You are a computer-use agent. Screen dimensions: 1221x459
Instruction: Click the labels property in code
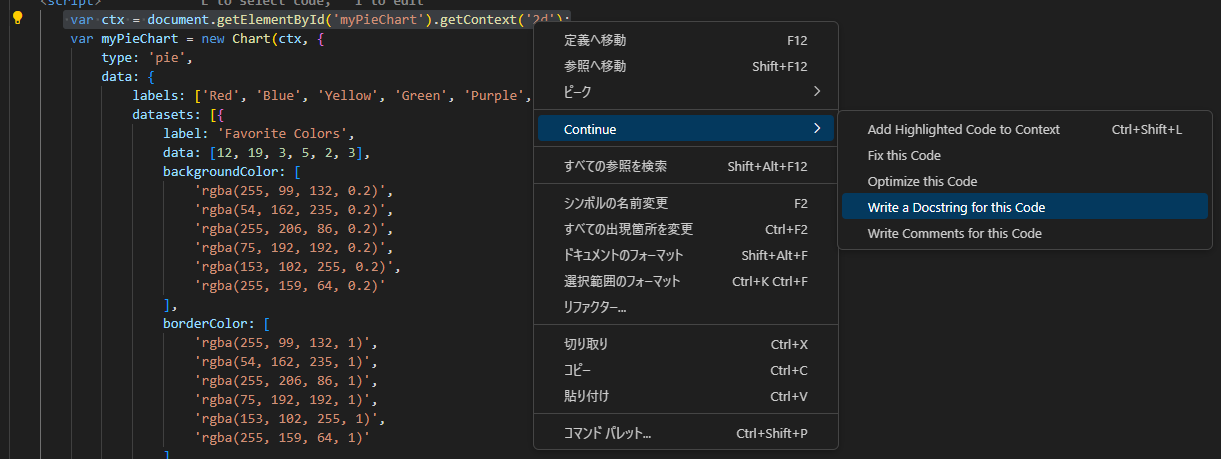click(155, 96)
